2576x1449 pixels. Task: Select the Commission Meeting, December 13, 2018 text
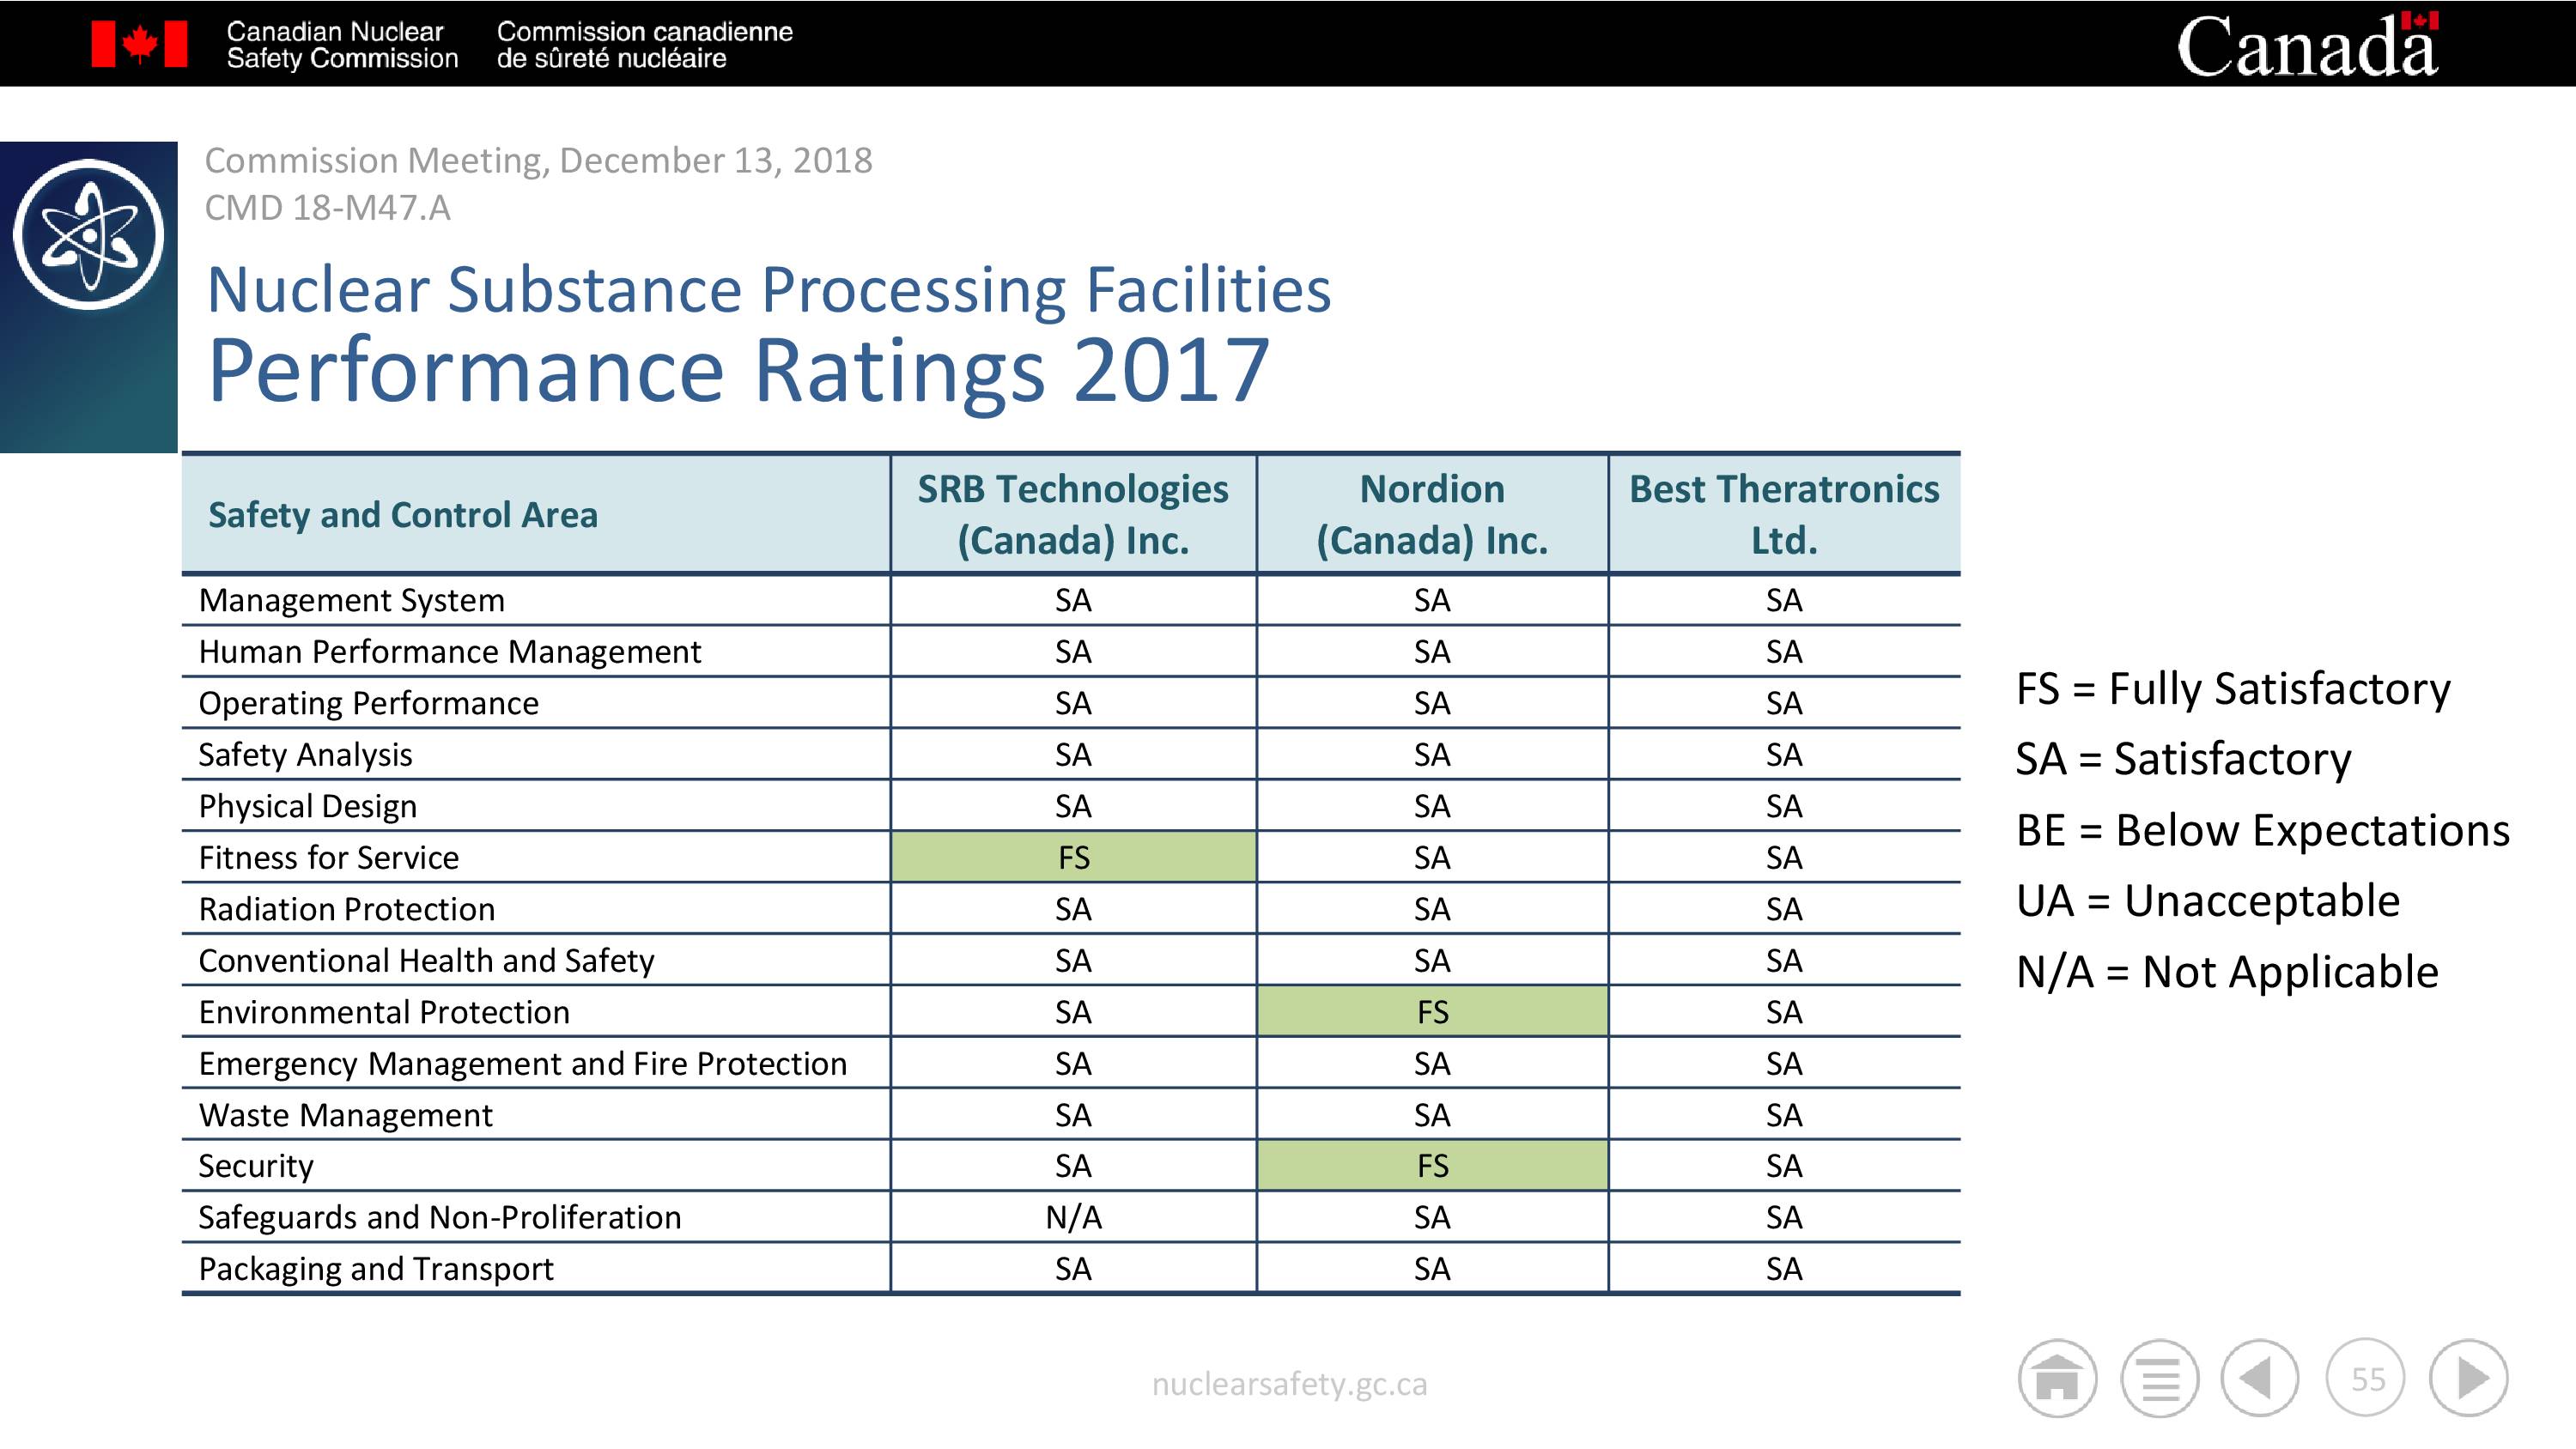pos(538,160)
